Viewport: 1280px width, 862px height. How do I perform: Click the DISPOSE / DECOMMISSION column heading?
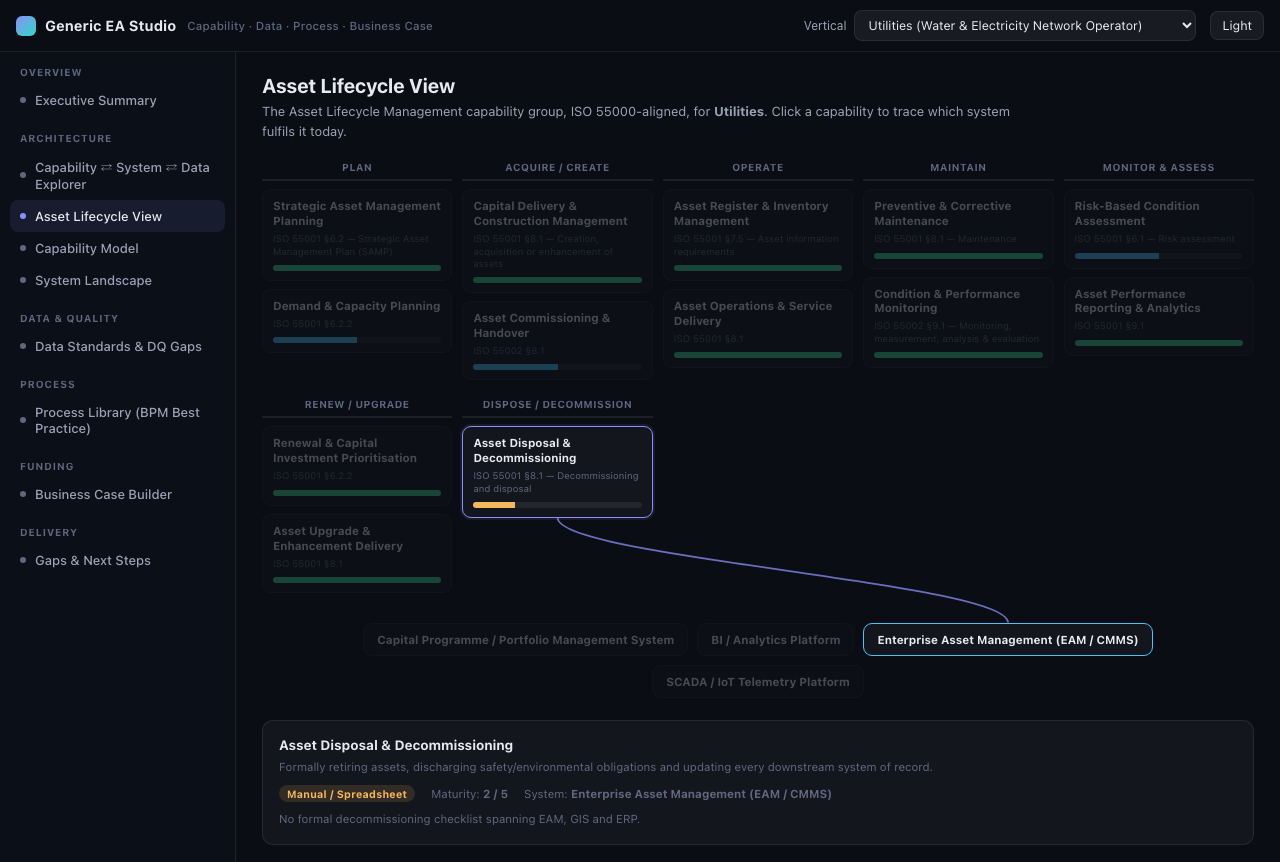click(557, 405)
